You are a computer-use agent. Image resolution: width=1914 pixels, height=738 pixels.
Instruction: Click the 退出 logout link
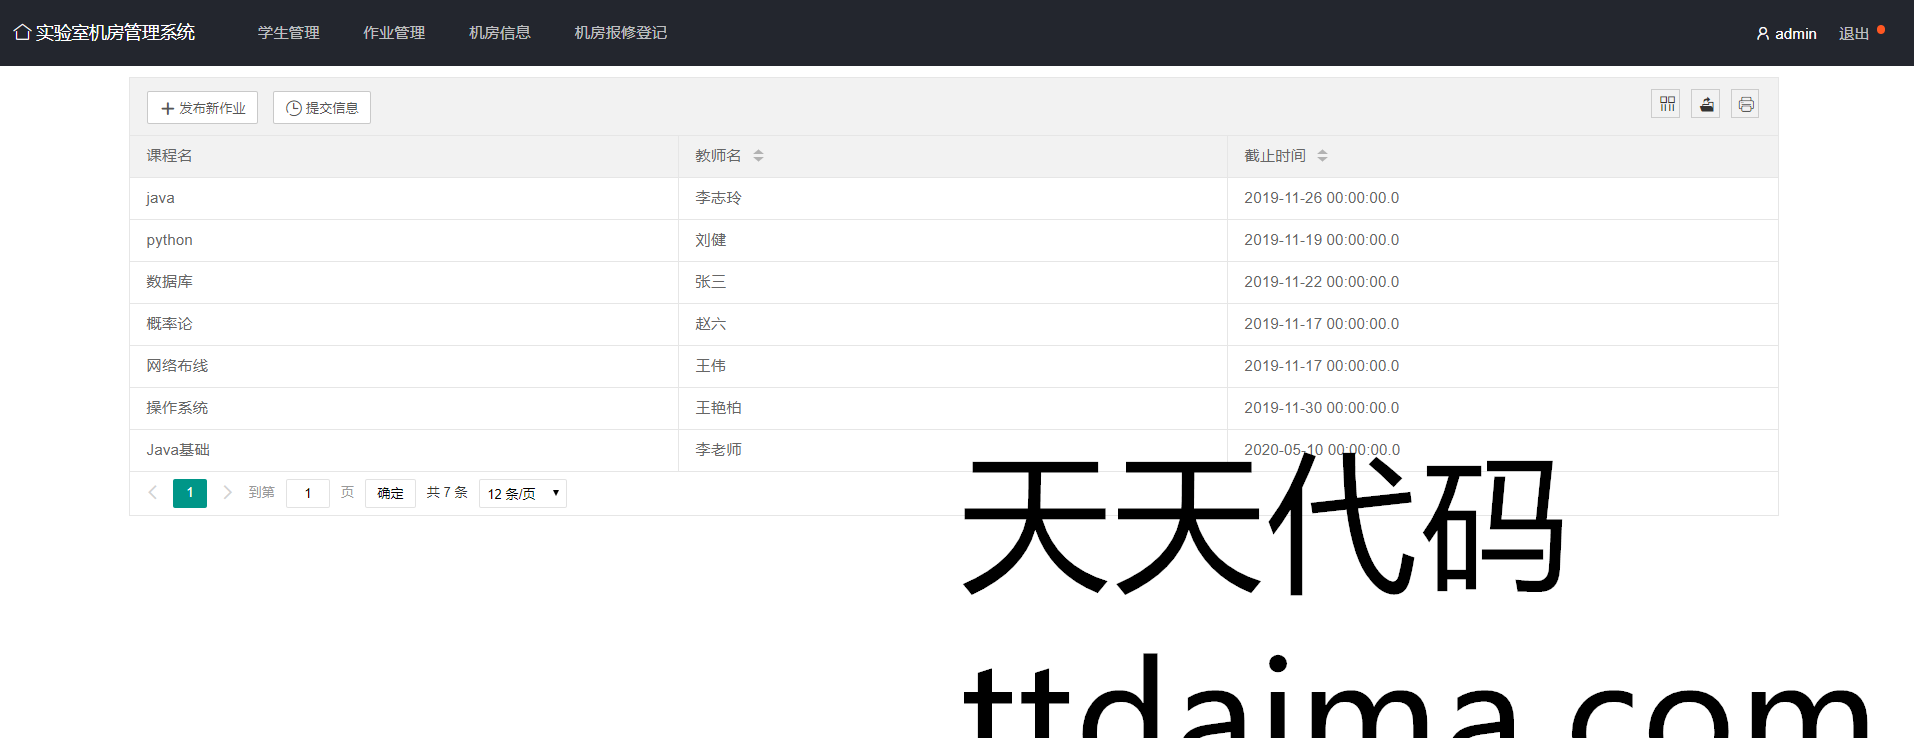pyautogui.click(x=1853, y=34)
